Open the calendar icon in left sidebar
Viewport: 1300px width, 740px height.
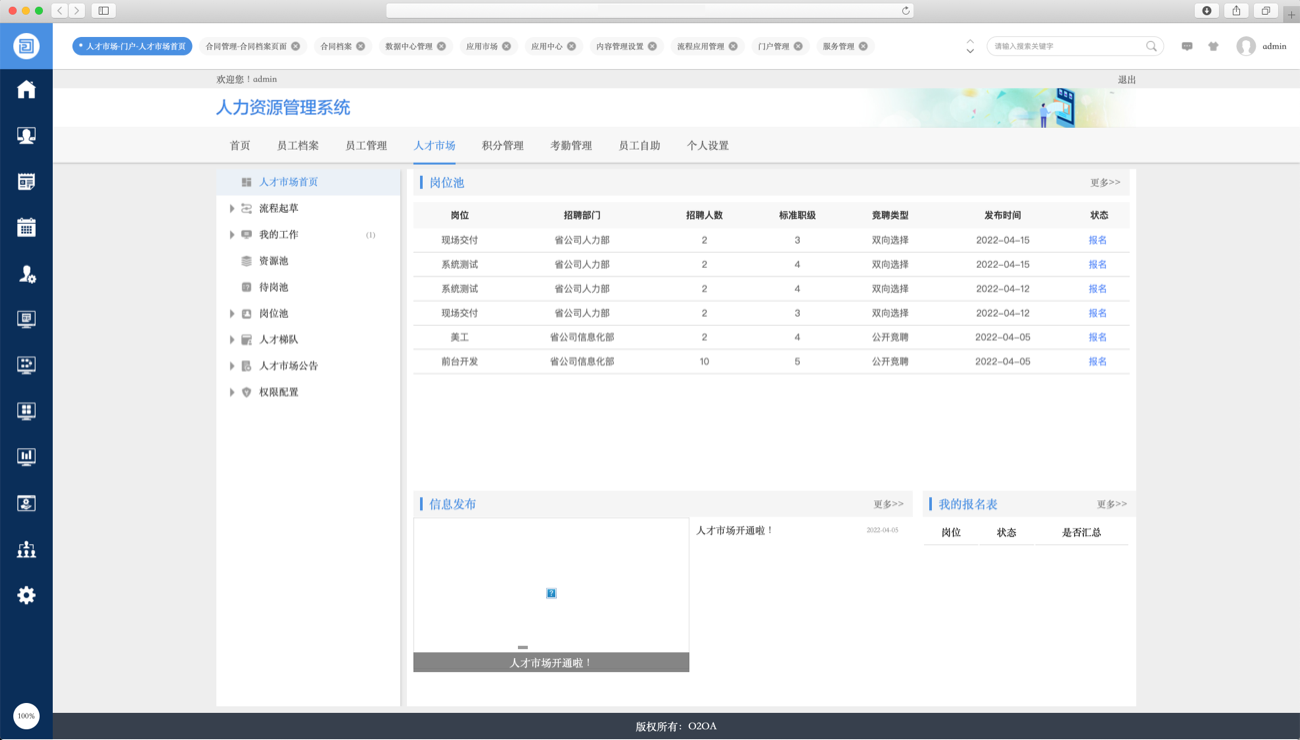[26, 228]
